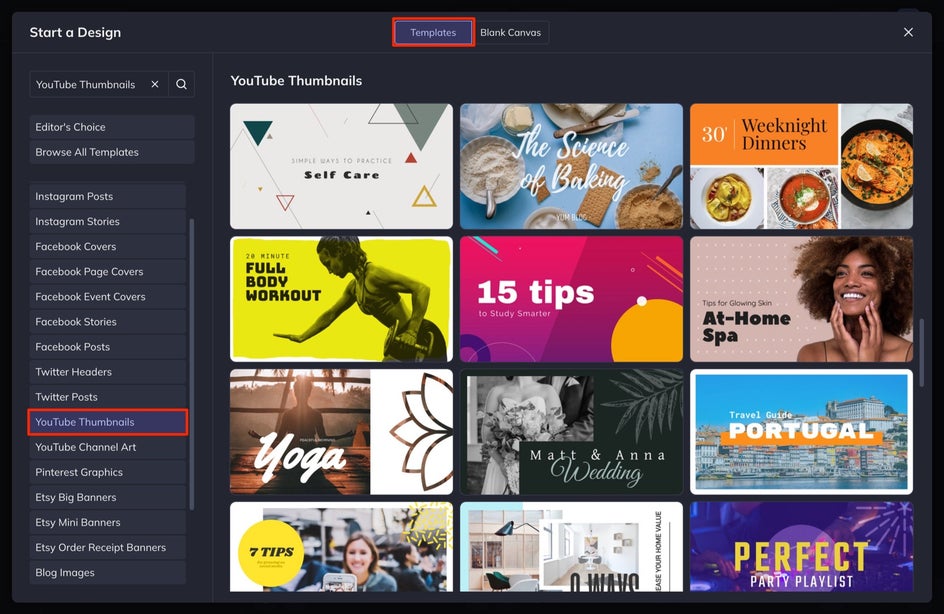Open Browse All Templates
The width and height of the screenshot is (944, 614).
111,152
